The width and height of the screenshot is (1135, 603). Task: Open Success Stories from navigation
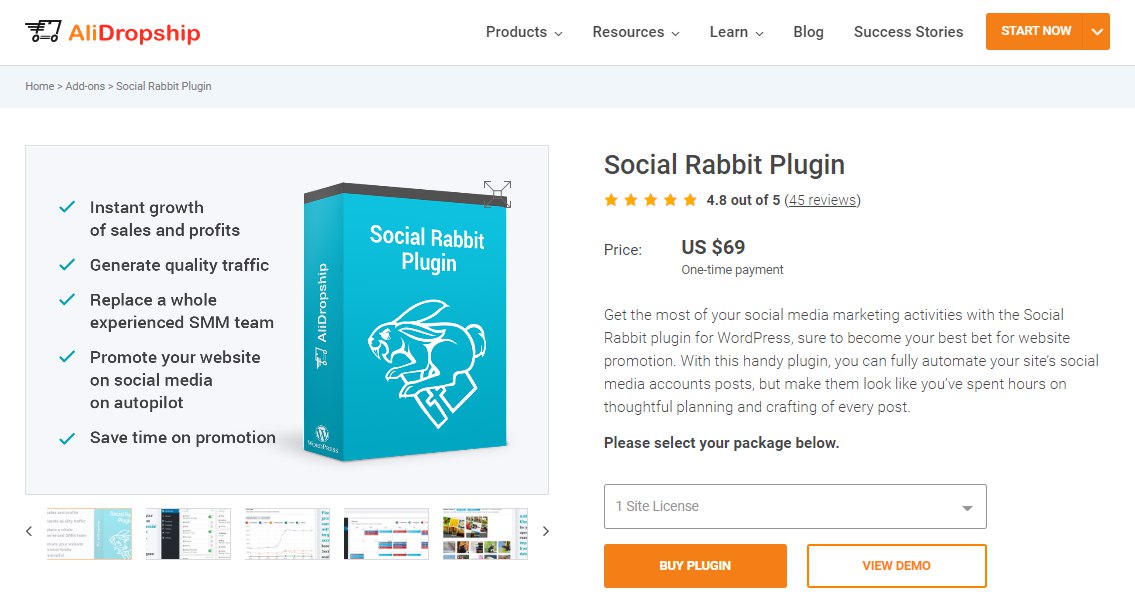(908, 32)
